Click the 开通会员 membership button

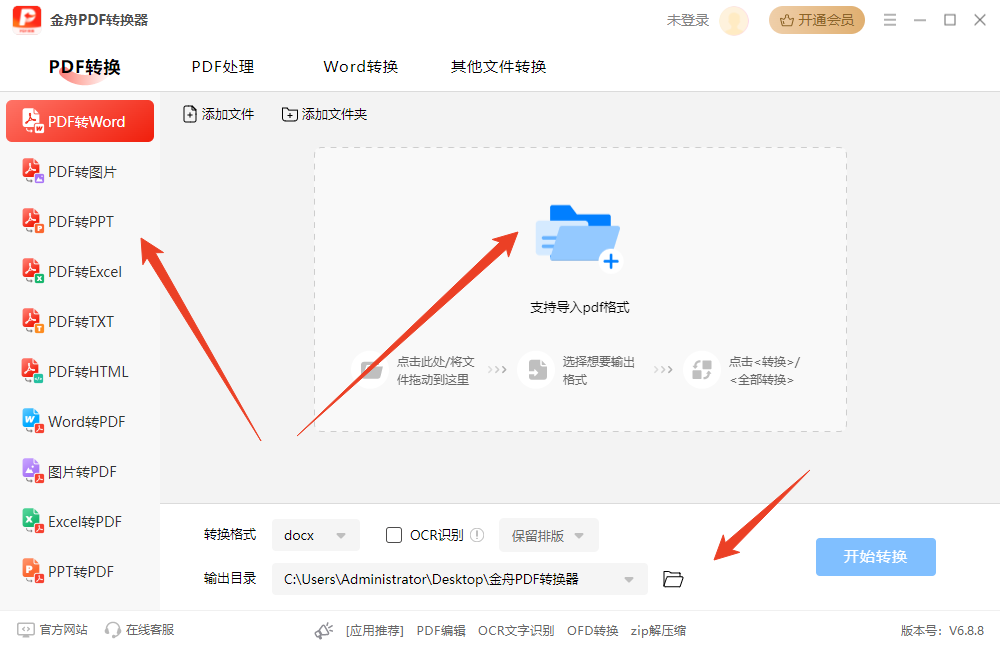click(x=816, y=20)
